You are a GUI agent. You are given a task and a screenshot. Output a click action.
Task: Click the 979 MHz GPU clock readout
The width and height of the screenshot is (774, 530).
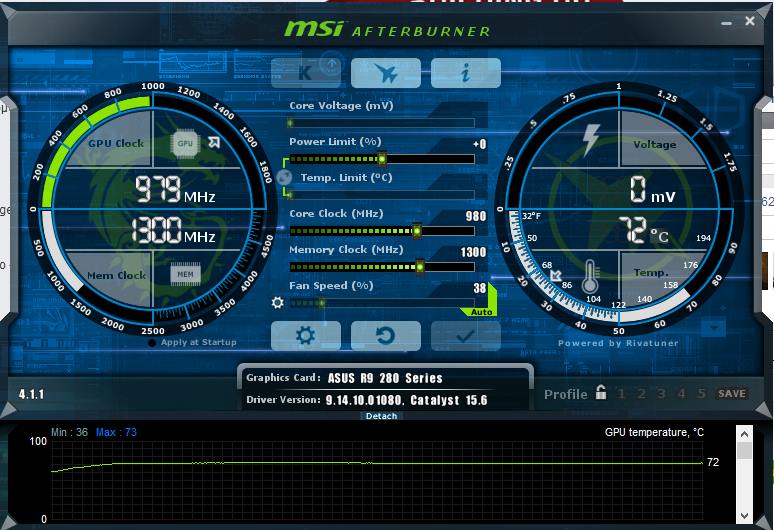(x=175, y=189)
